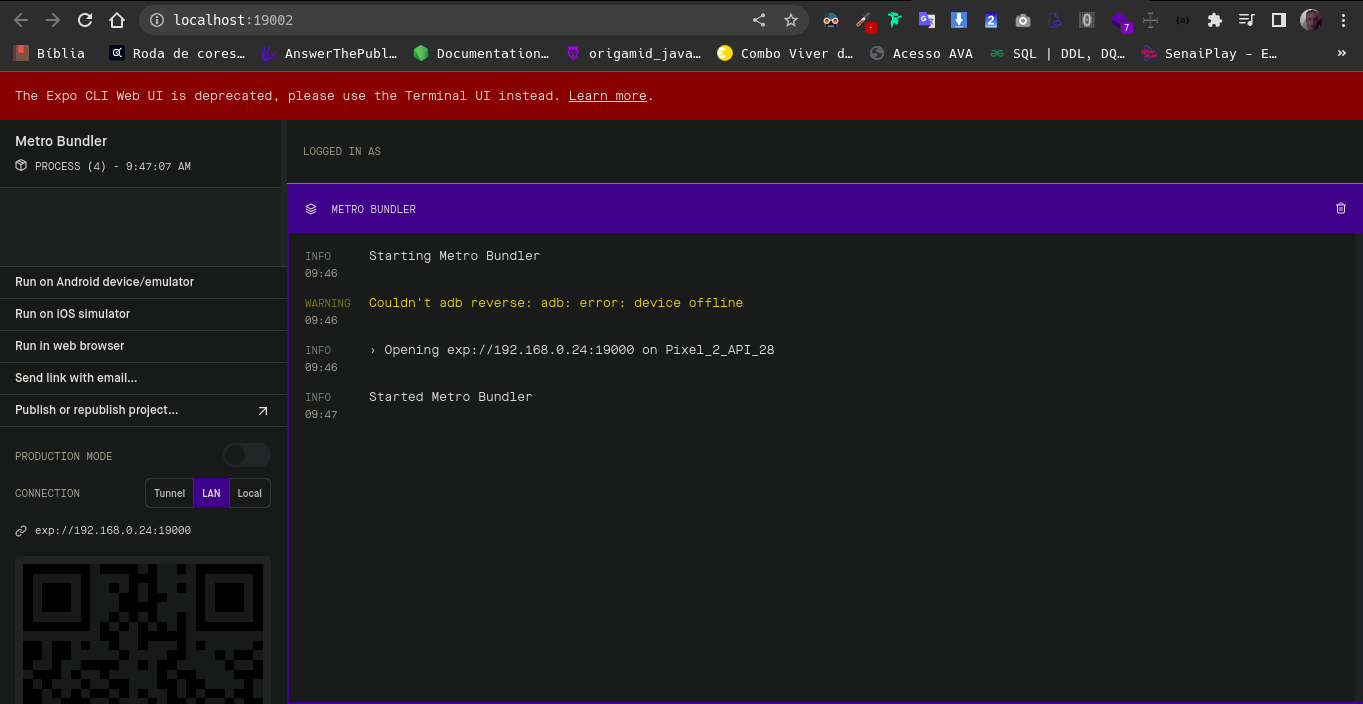Viewport: 1363px width, 704px height.
Task: Open origamid_java bookmark
Action: click(633, 53)
